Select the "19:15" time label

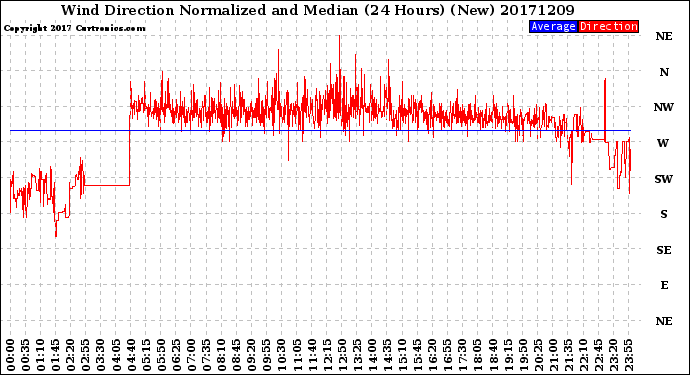[x=508, y=355]
